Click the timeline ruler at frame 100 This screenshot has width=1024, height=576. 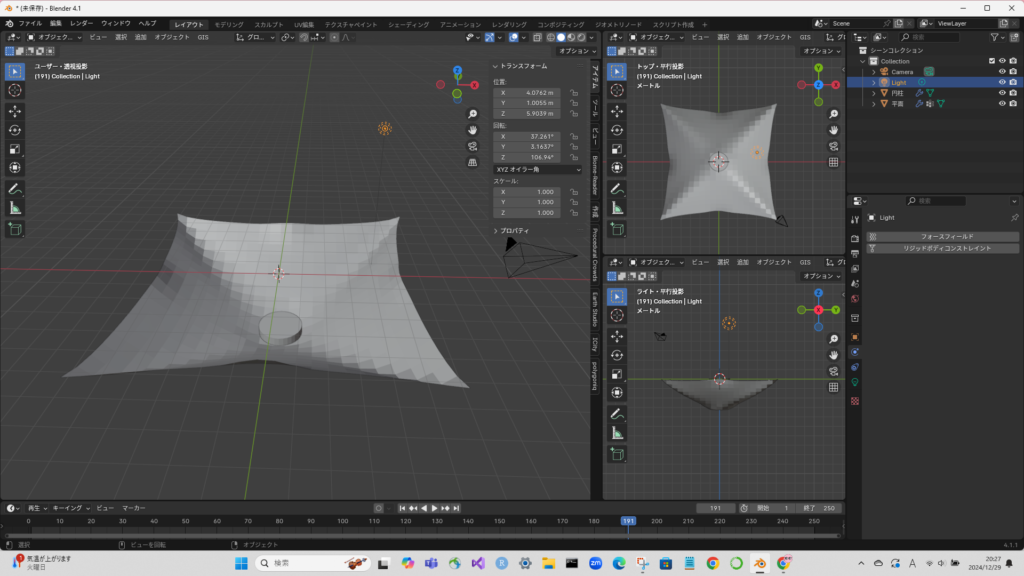point(343,521)
